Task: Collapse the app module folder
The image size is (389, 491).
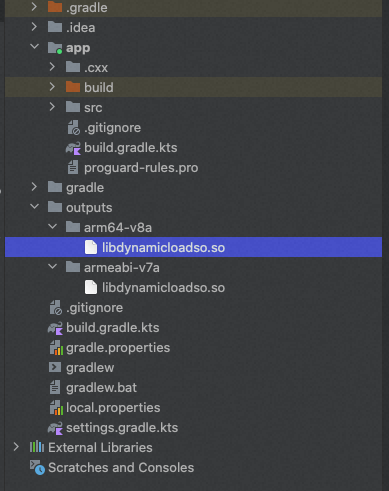Action: point(34,47)
